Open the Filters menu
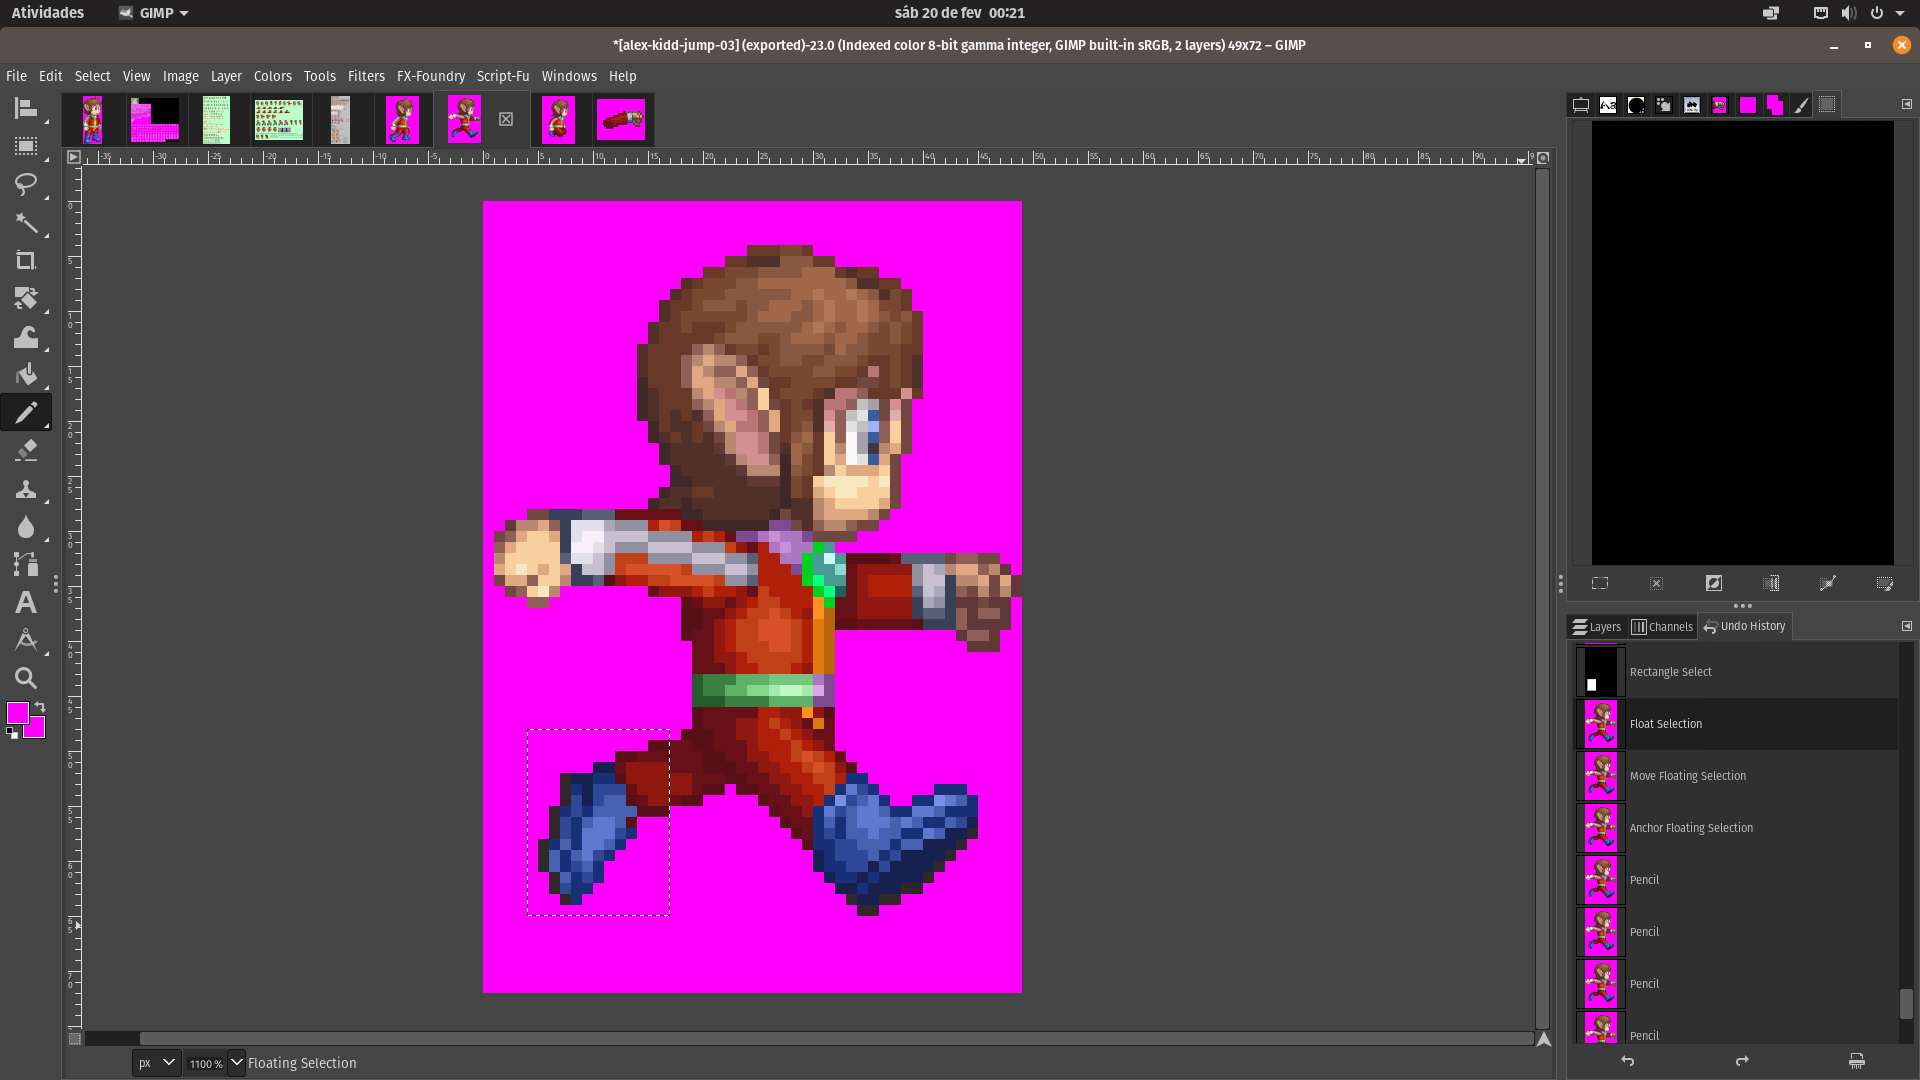1920x1080 pixels. (366, 76)
